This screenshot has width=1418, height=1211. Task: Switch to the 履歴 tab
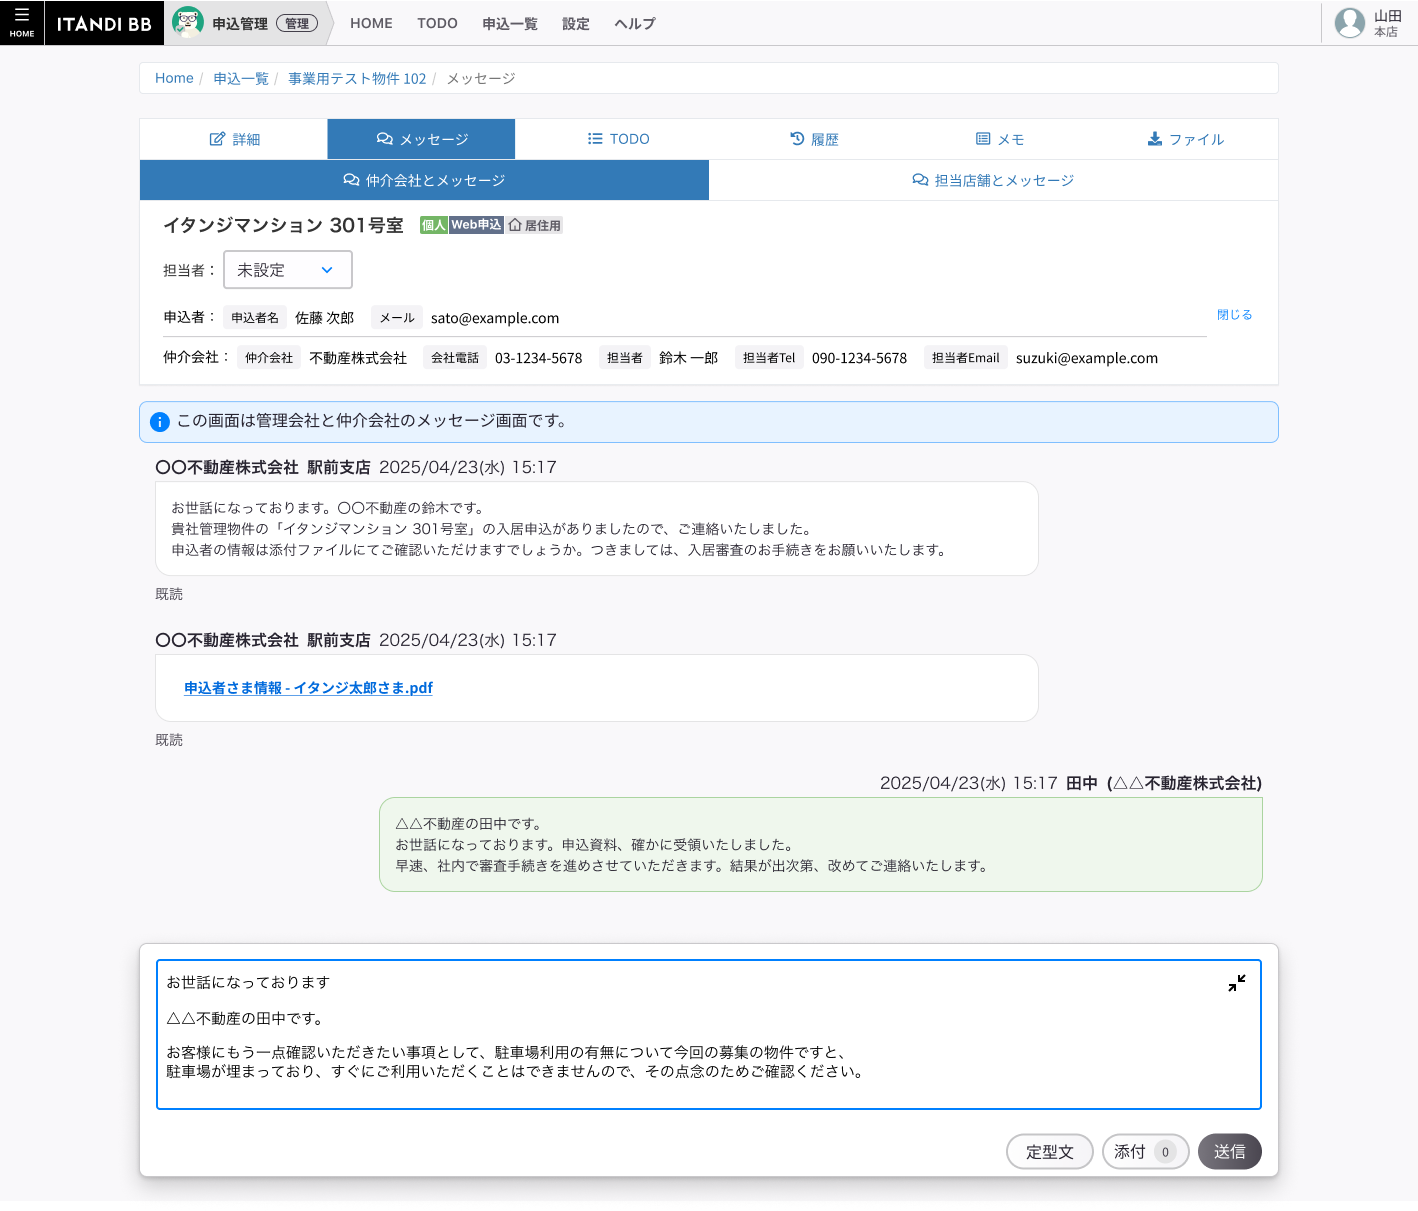814,139
